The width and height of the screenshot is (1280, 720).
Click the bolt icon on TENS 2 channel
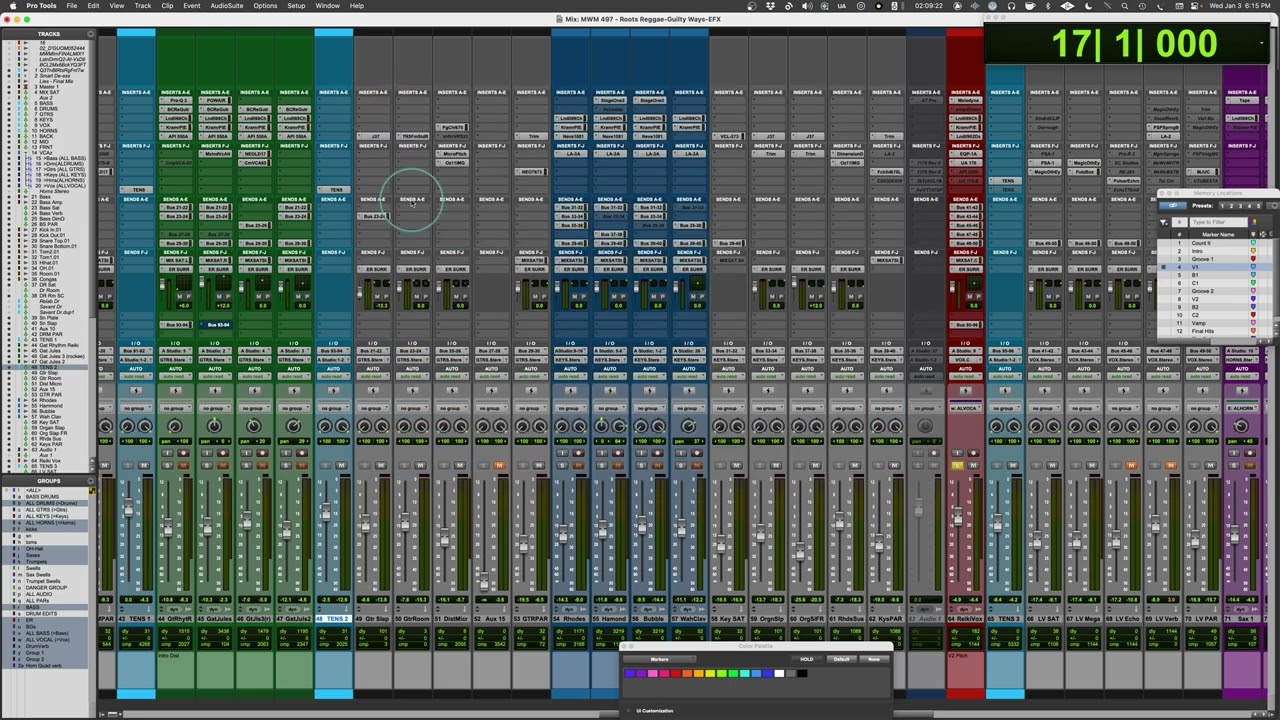pyautogui.click(x=334, y=390)
